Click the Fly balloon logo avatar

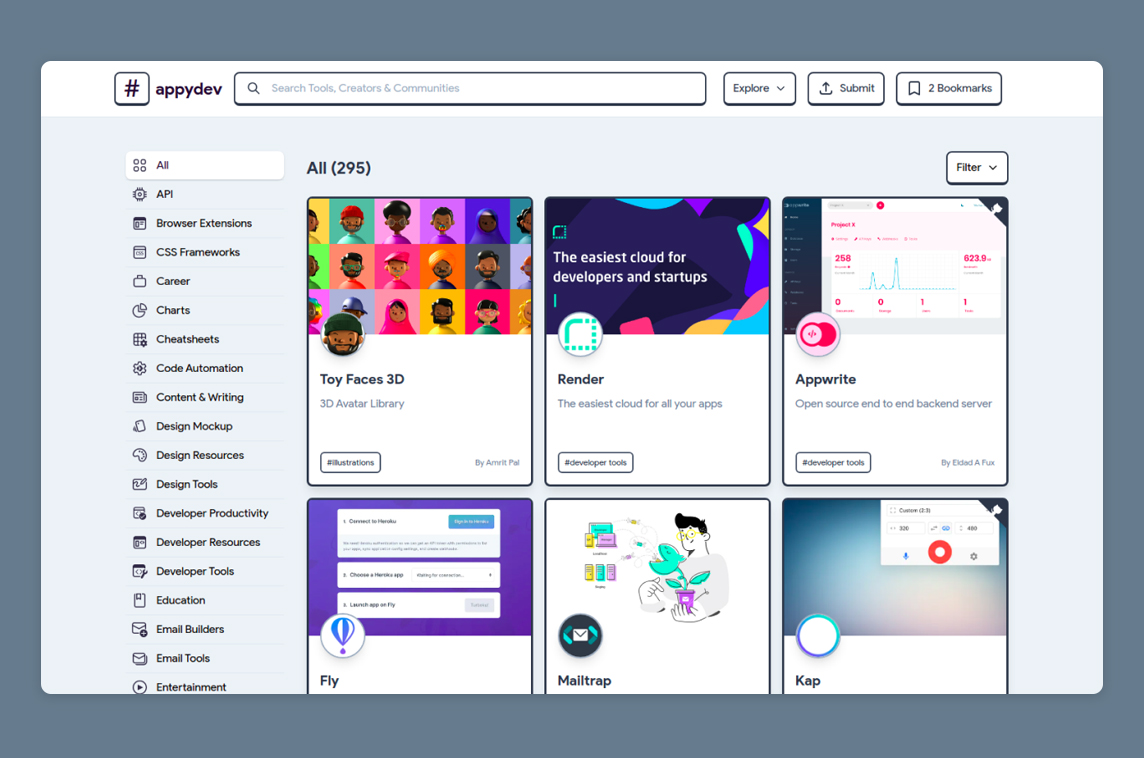pos(343,635)
